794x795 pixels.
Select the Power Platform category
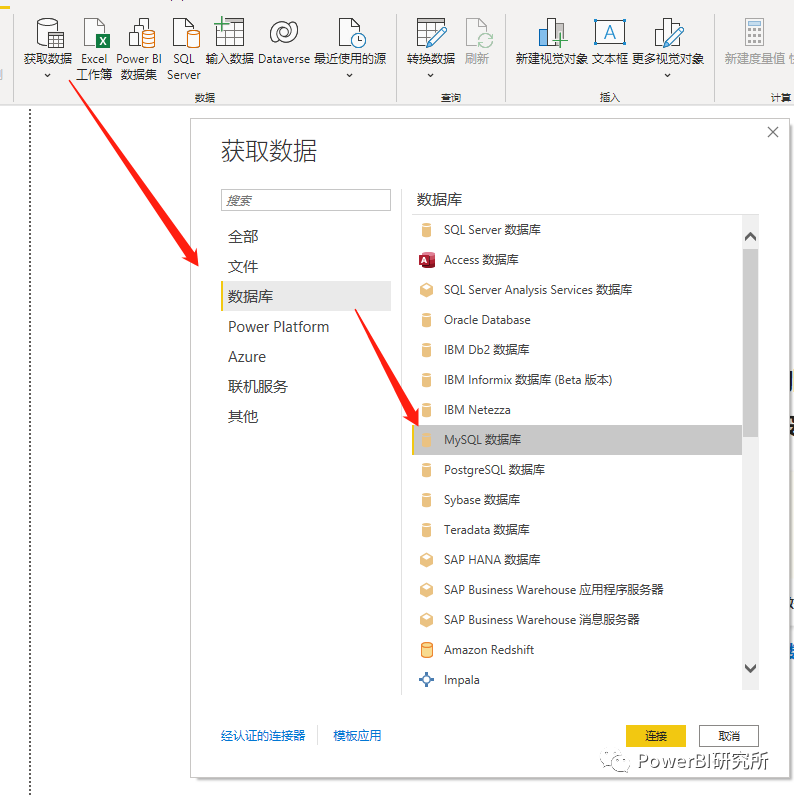pos(306,327)
